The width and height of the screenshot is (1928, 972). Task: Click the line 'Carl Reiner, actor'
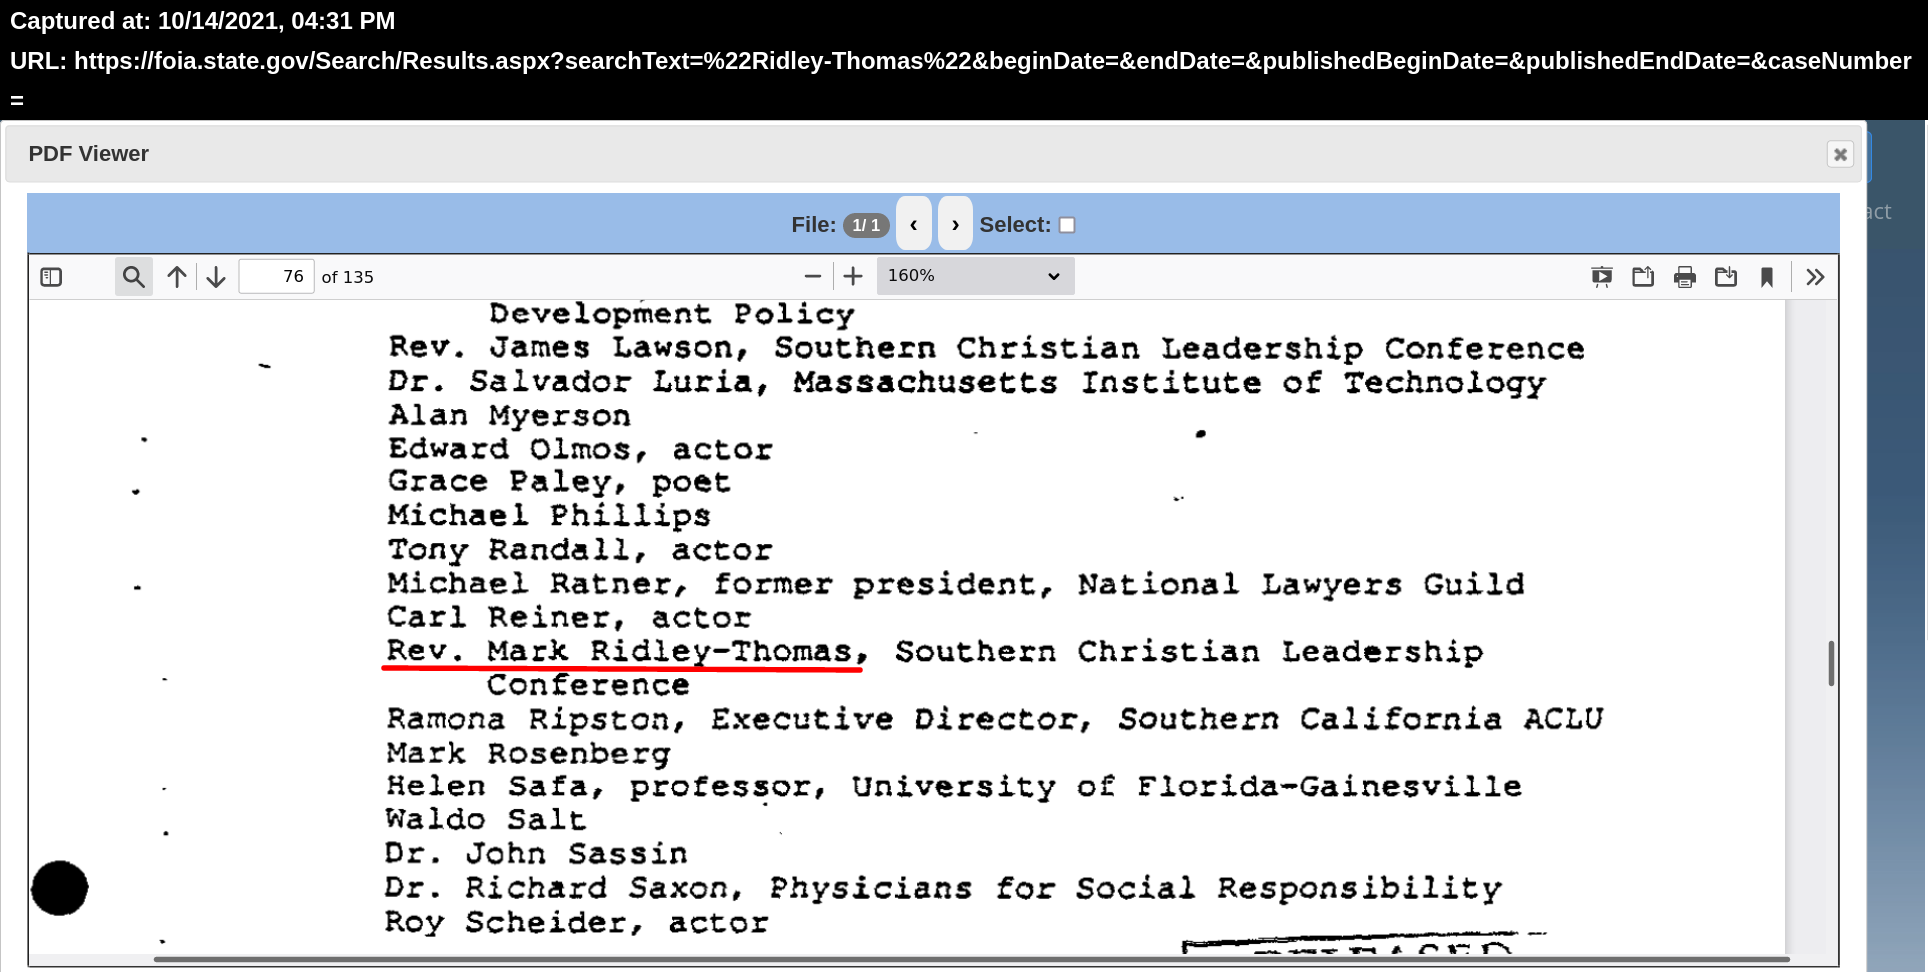[x=569, y=617]
